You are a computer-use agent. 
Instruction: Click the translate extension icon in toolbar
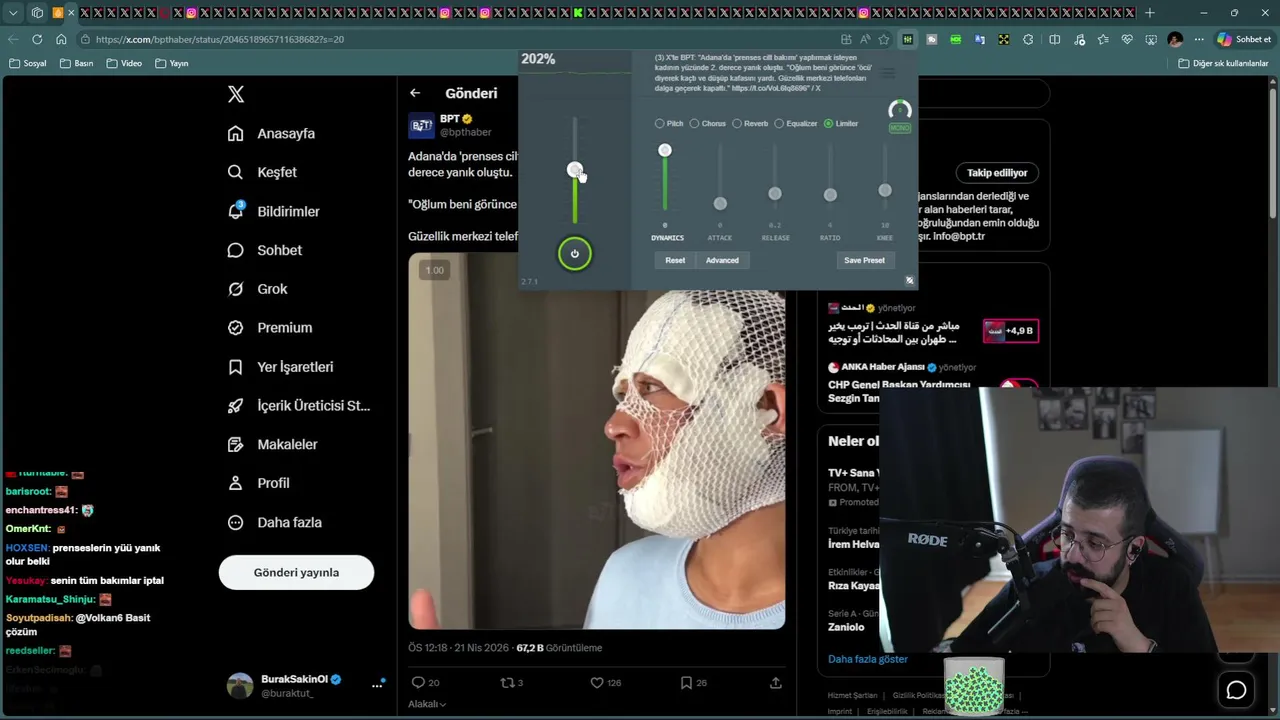980,39
